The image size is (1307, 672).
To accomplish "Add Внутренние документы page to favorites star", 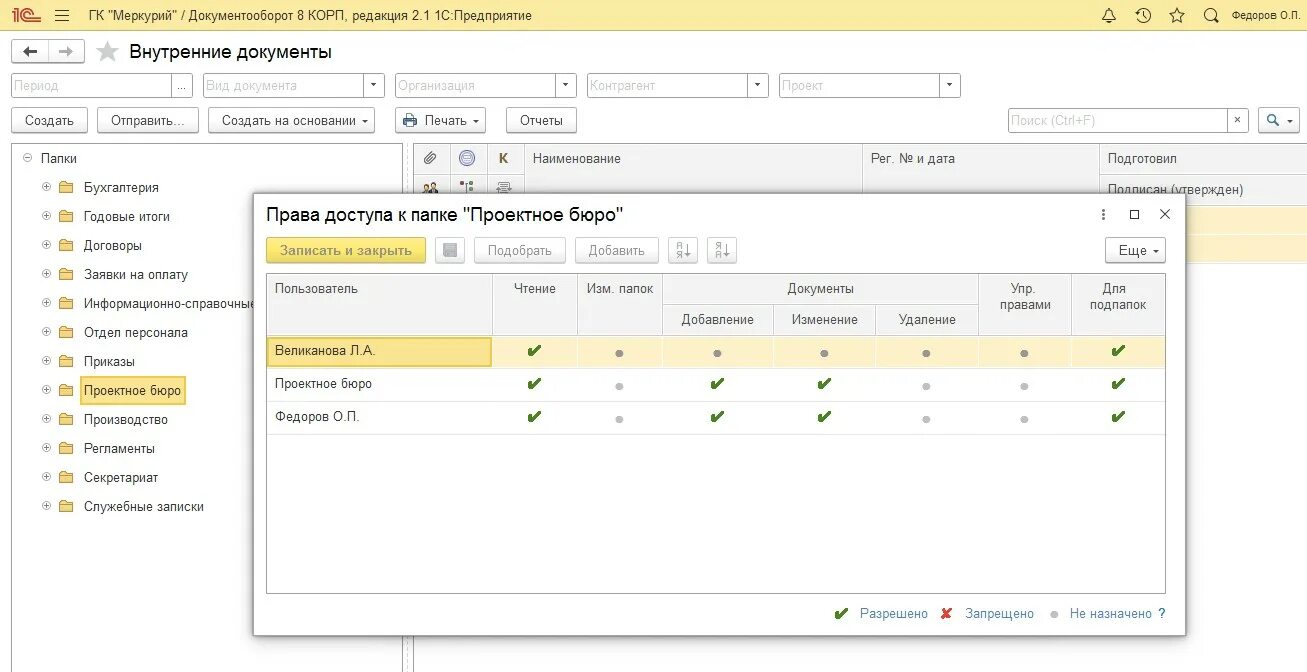I will coord(107,52).
